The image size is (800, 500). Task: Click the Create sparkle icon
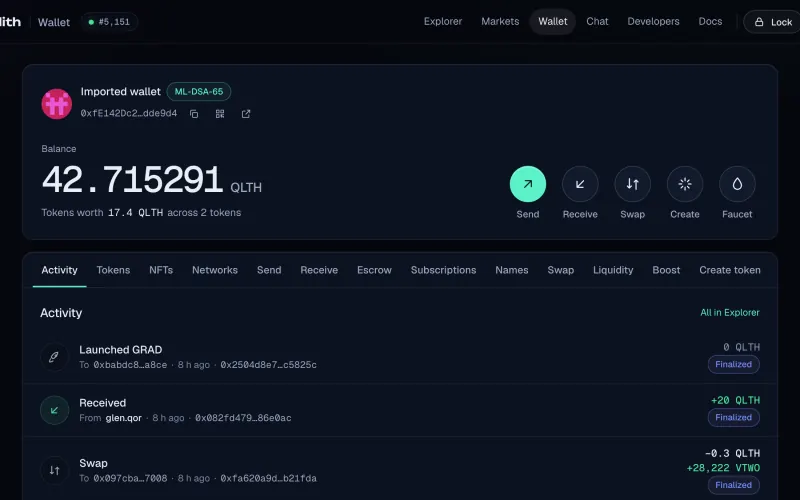click(x=685, y=184)
